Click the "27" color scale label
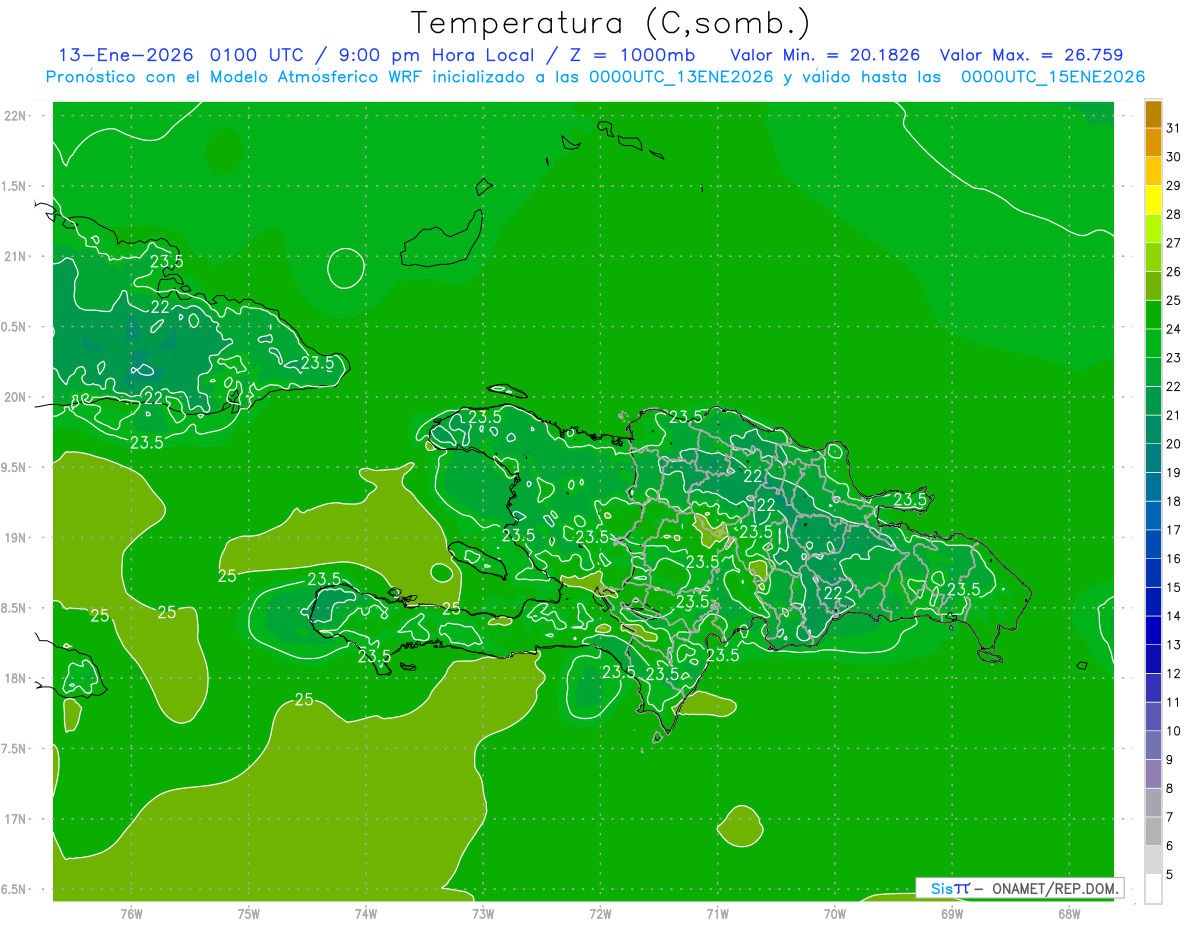 (1174, 243)
